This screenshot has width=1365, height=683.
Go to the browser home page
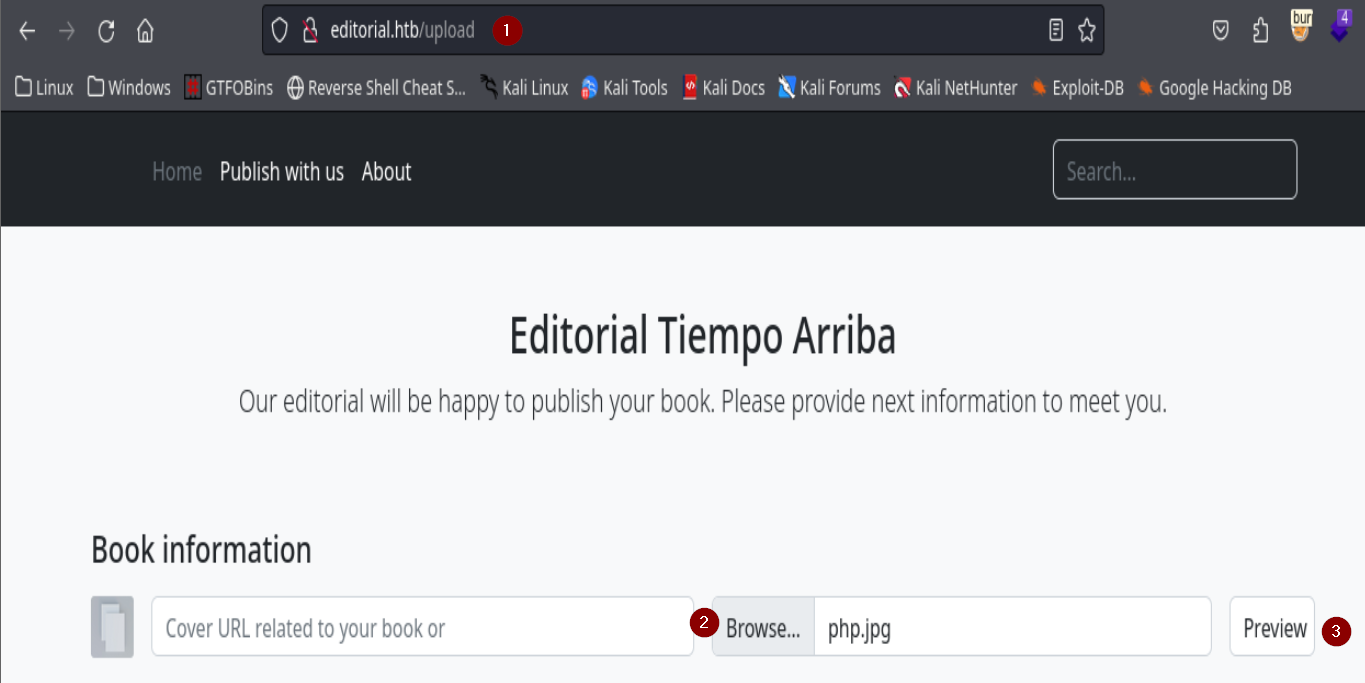click(x=145, y=31)
